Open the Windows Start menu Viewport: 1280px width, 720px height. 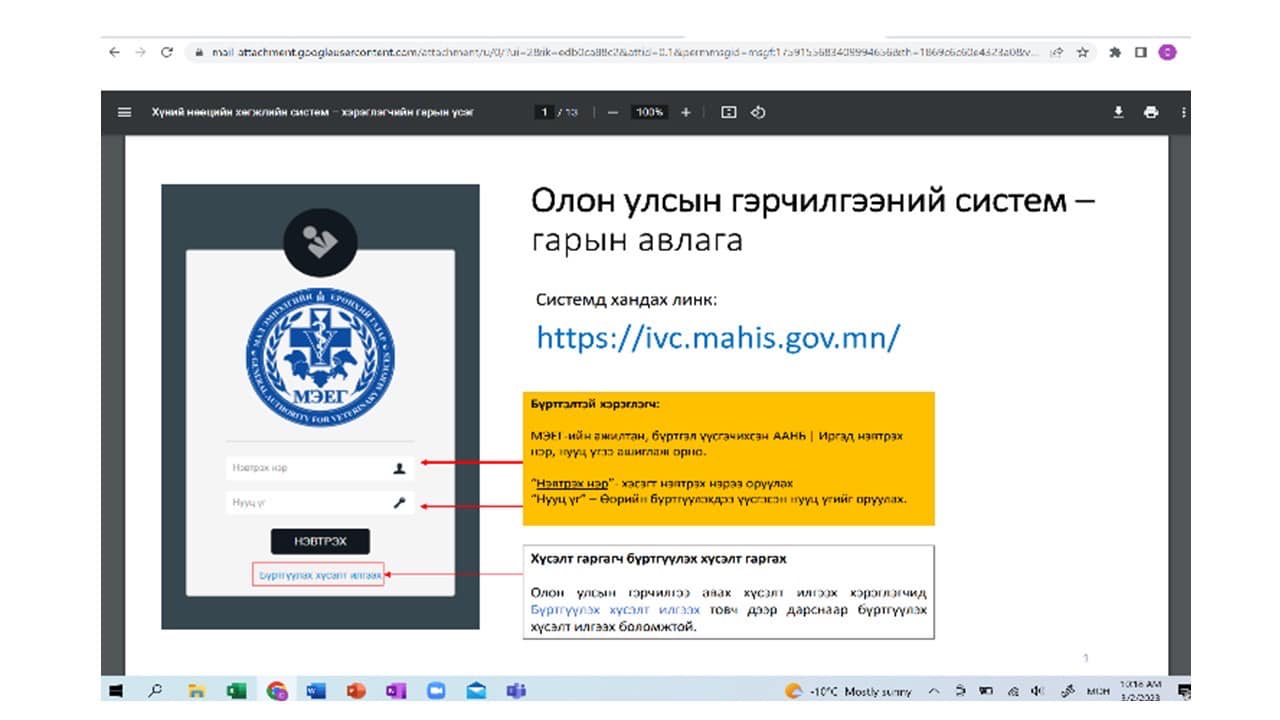tap(115, 690)
